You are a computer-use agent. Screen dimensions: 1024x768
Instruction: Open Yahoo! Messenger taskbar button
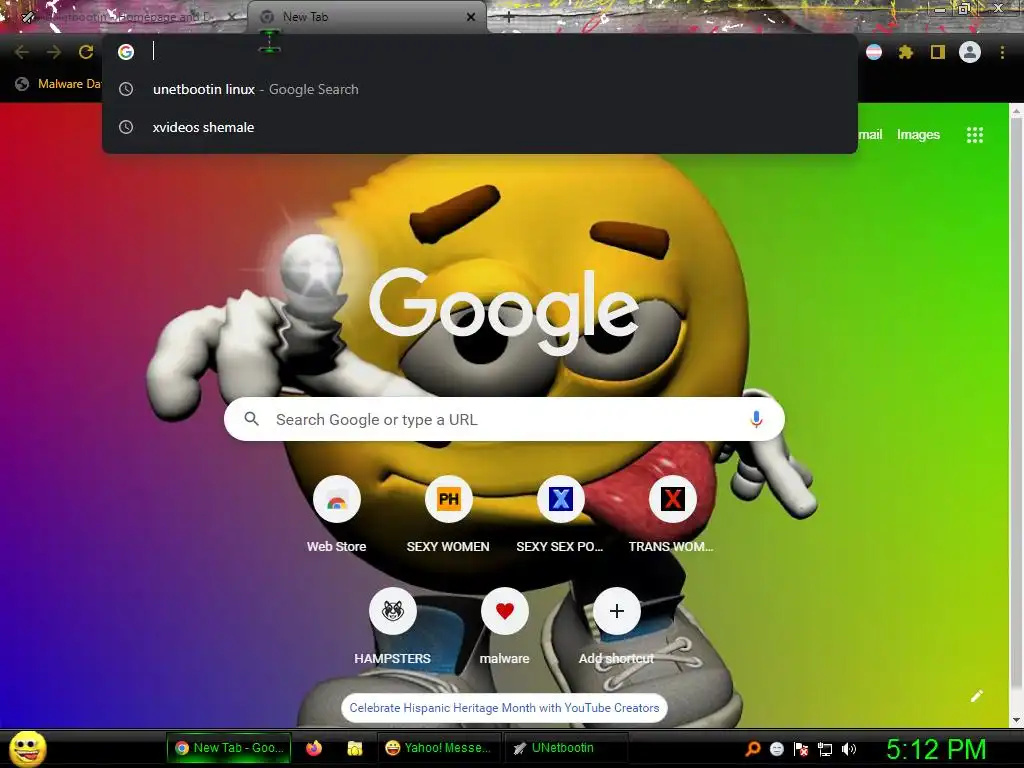(439, 748)
